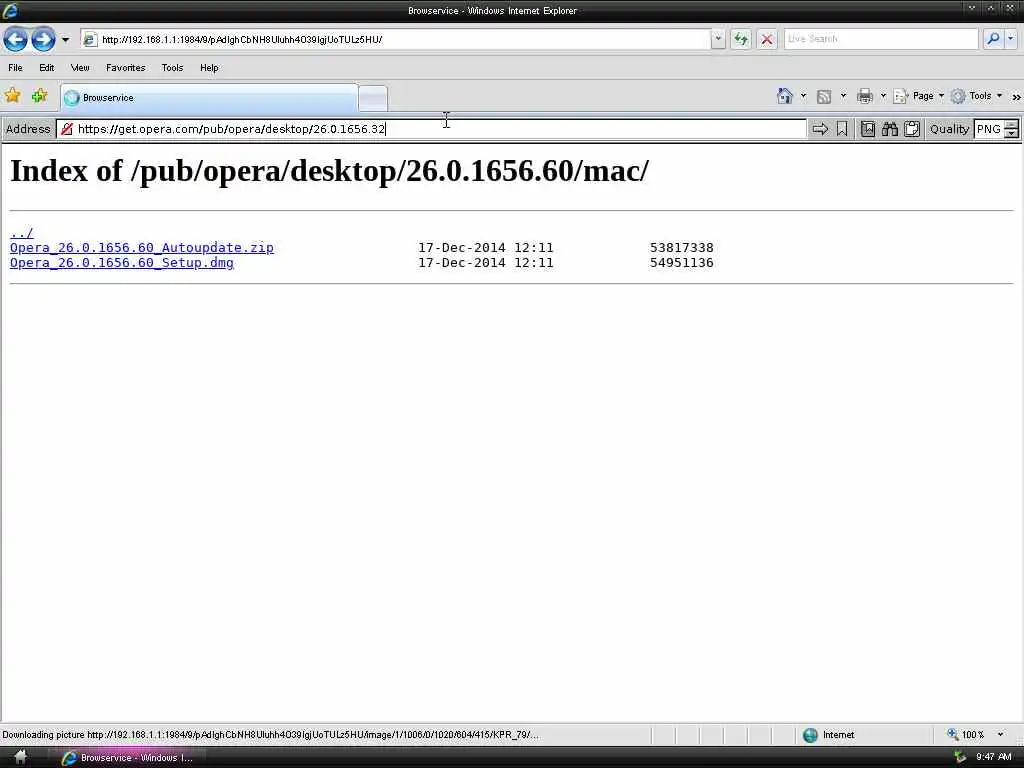Expand the IE address bar history dropdown
1024x768 pixels.
718,39
